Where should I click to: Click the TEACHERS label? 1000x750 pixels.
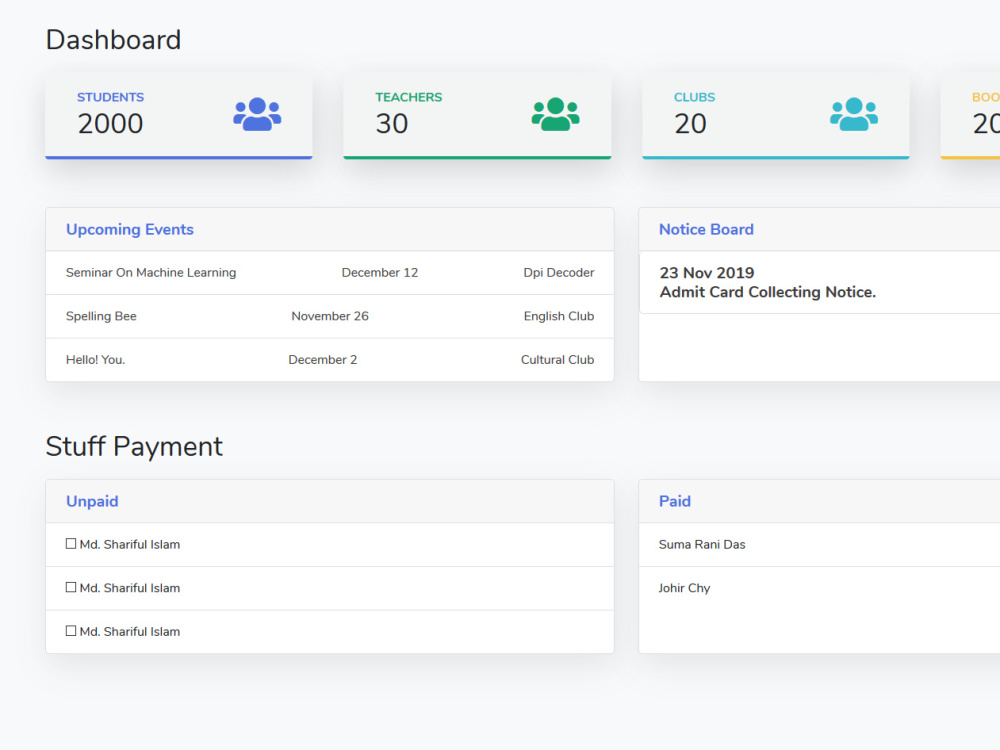pyautogui.click(x=408, y=97)
